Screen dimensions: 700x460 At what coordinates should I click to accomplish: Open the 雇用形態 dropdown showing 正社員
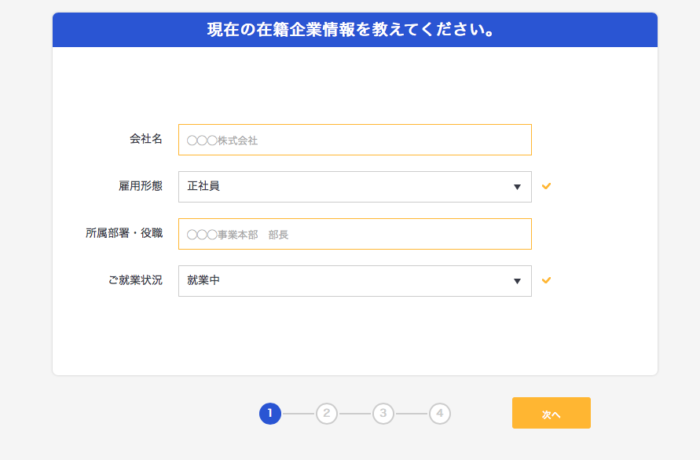[x=355, y=187]
